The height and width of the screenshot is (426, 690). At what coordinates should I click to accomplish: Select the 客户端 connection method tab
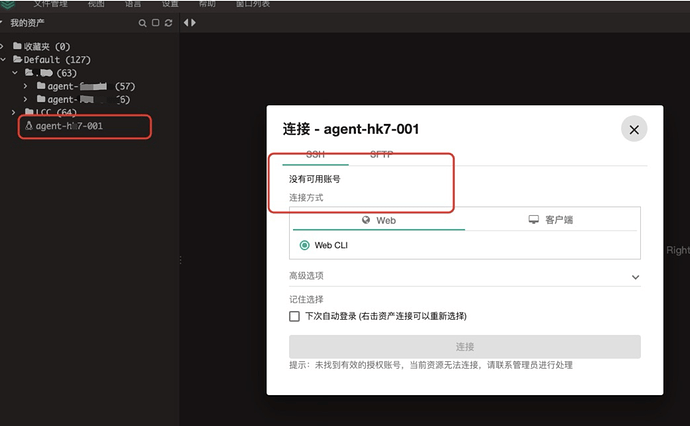click(551, 220)
